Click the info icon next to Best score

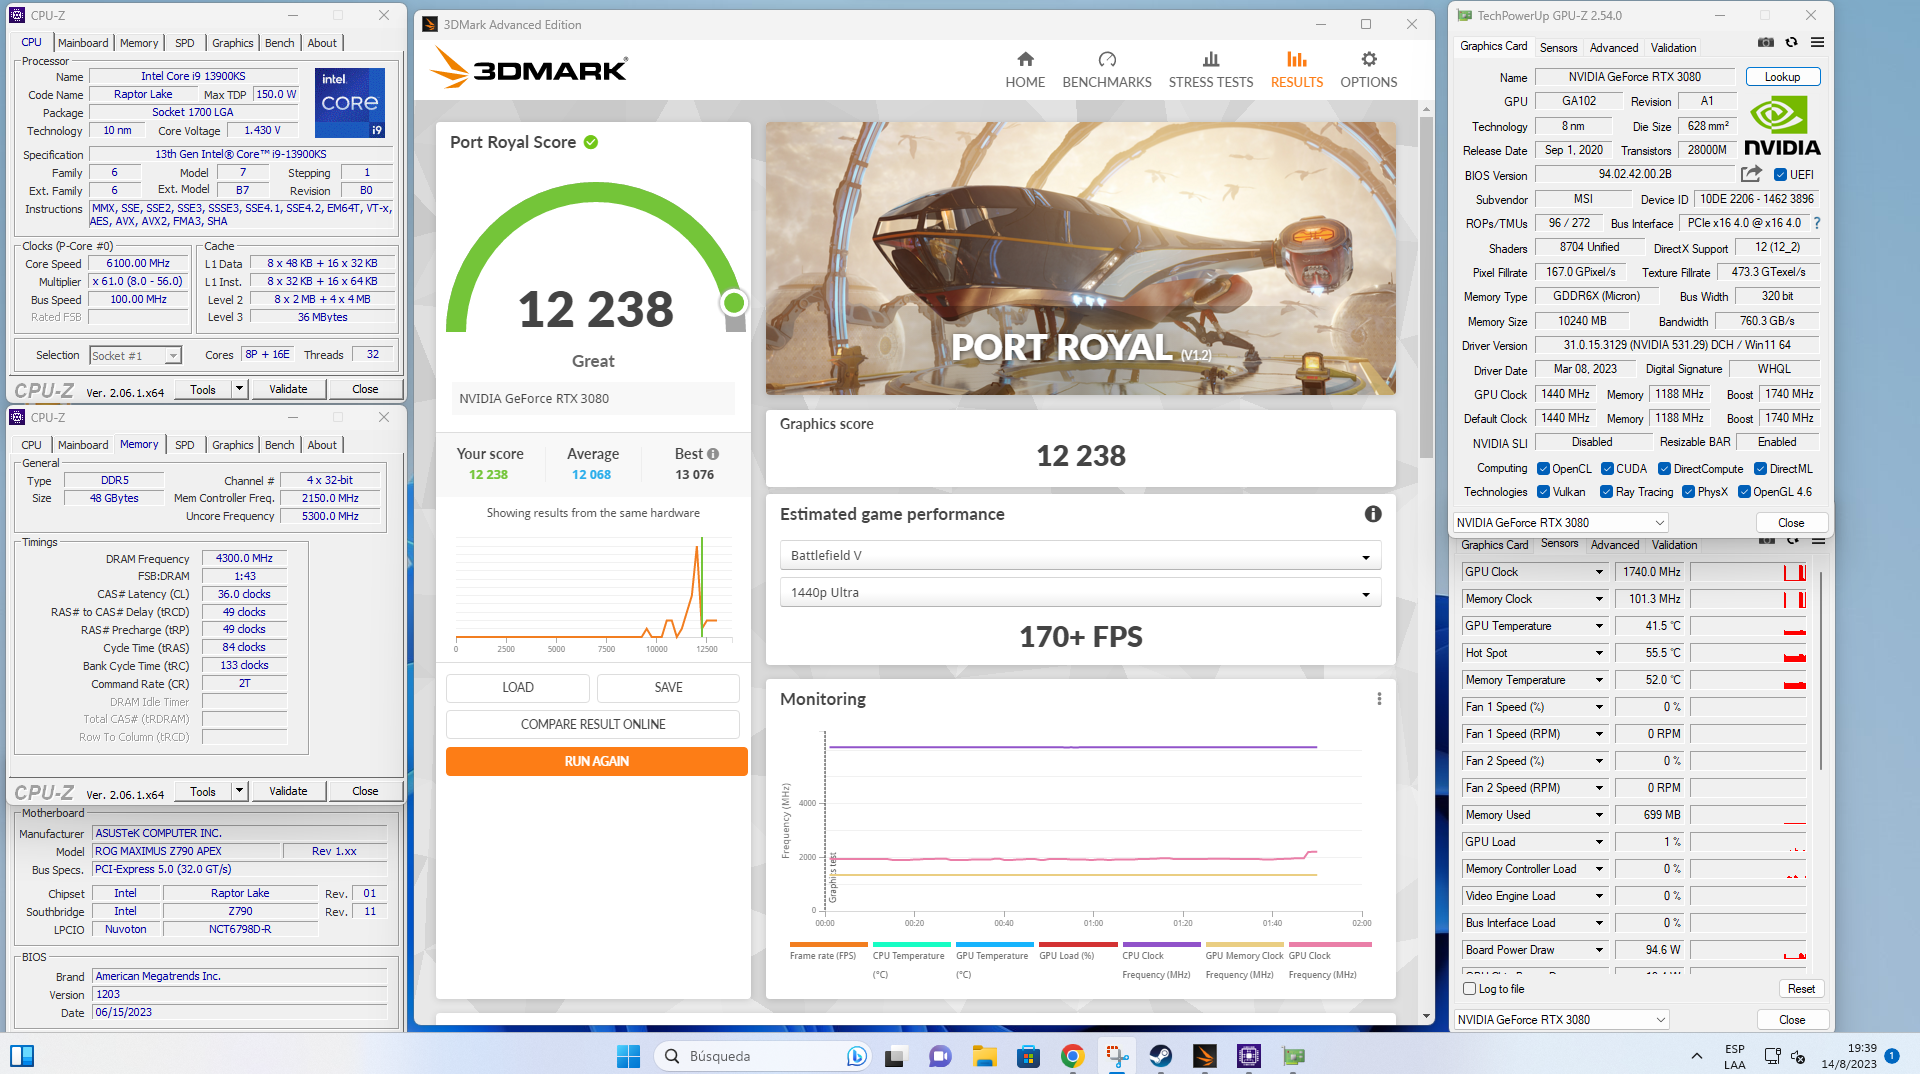click(x=713, y=454)
